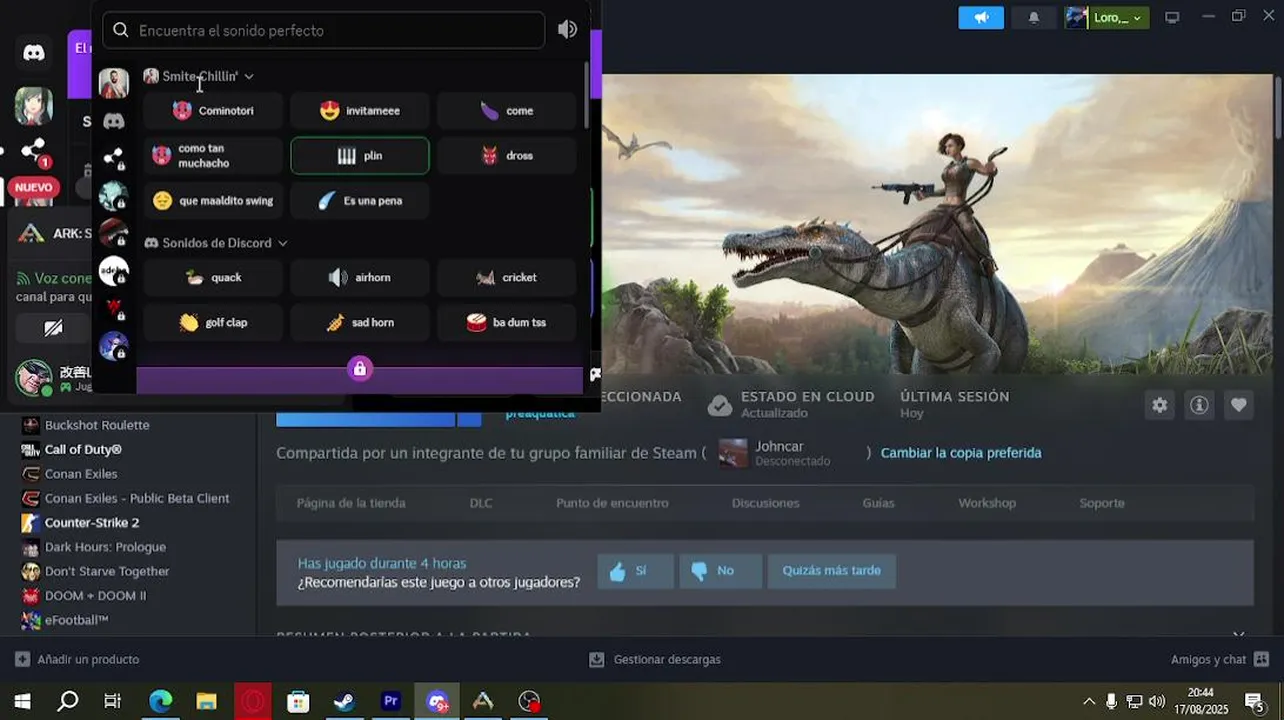
Task: Select Don't Starve Together in library list
Action: pyautogui.click(x=107, y=572)
